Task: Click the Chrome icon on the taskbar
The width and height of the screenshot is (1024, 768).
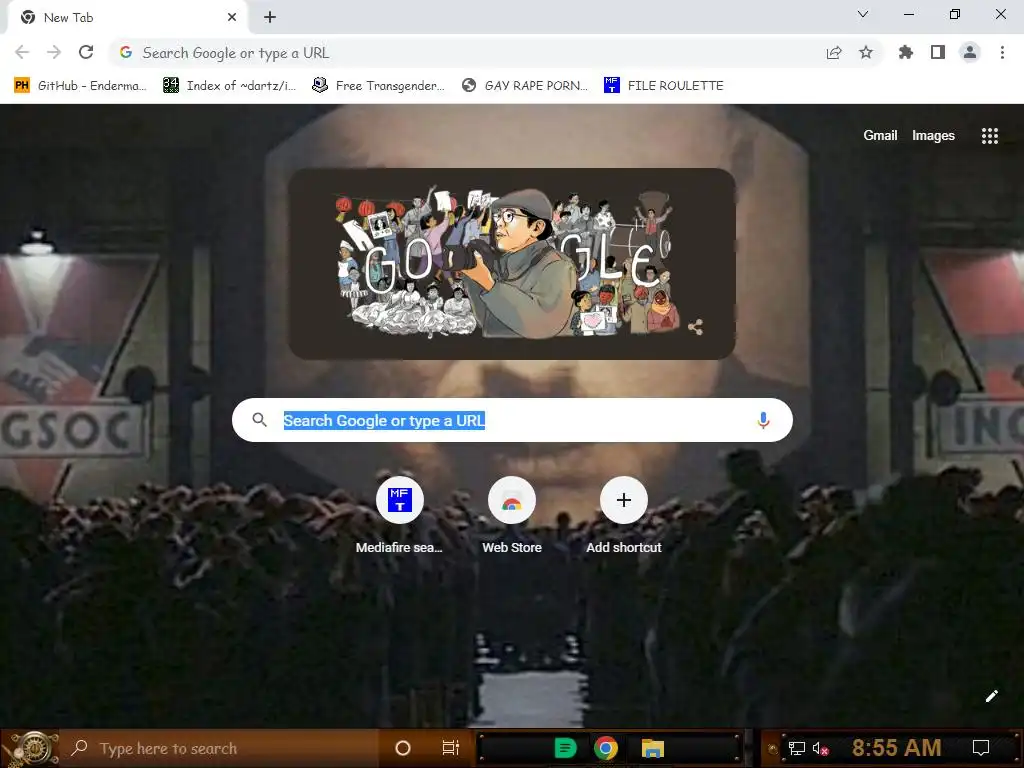Action: click(605, 748)
